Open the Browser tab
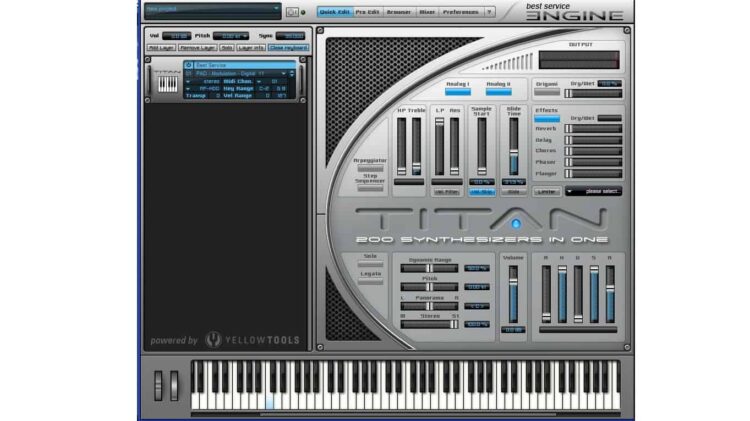750x421 pixels. (399, 12)
